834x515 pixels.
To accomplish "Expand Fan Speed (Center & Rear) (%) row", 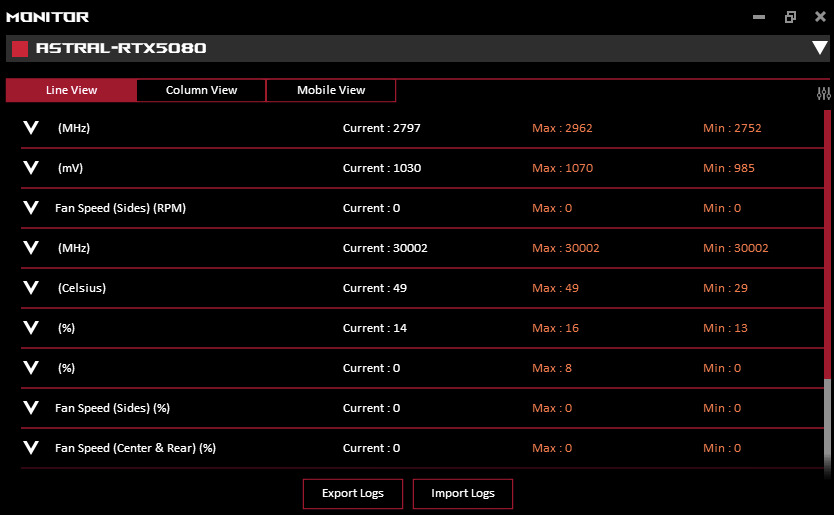I will click(31, 448).
